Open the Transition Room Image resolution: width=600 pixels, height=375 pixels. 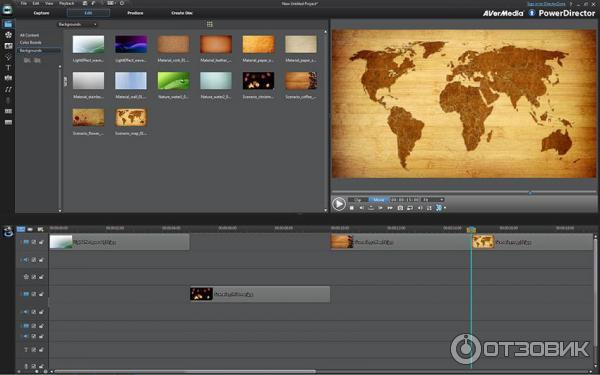8,78
